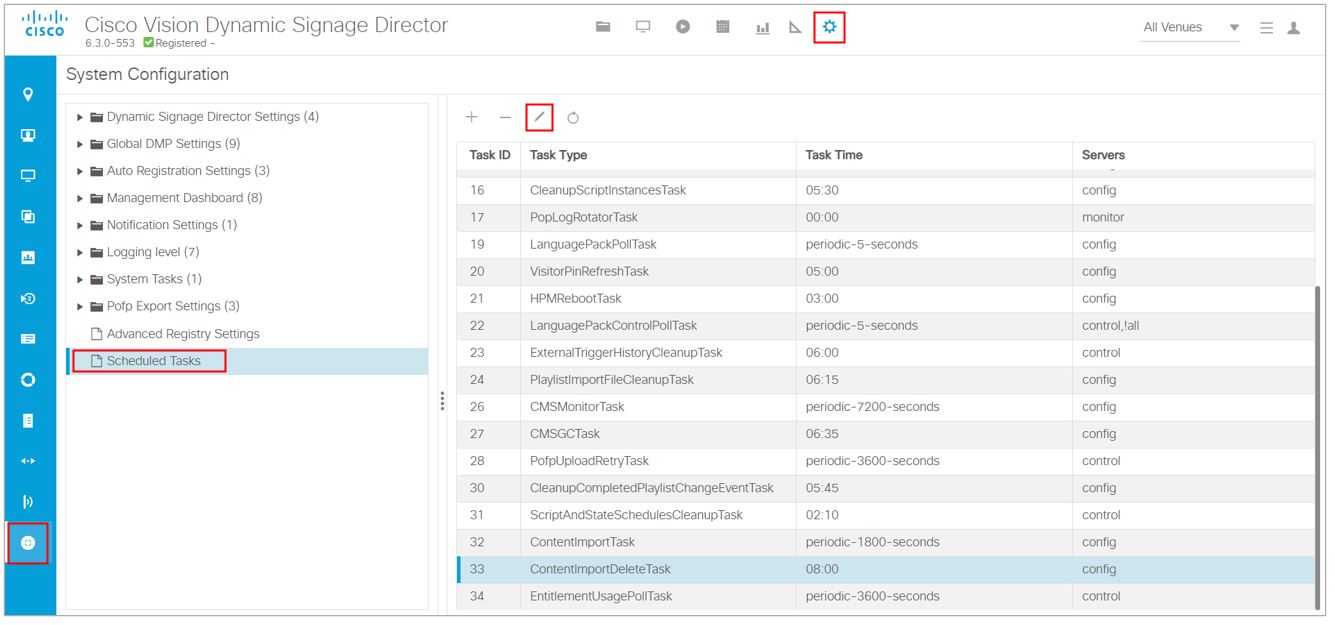This screenshot has width=1335, height=625.
Task: Select the CleanupCompletedPlaylistChangeEventTask row
Action: [x=886, y=487]
